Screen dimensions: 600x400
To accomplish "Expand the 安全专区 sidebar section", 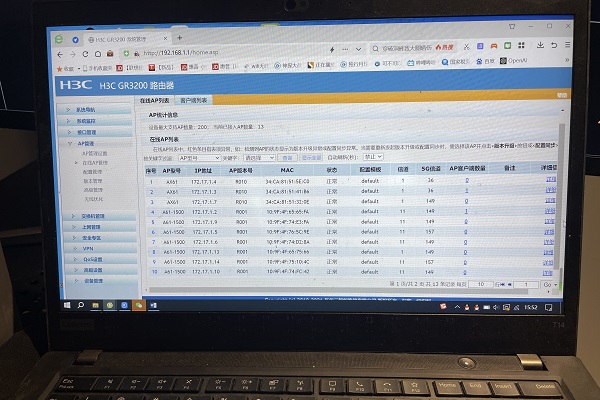I will pos(90,237).
